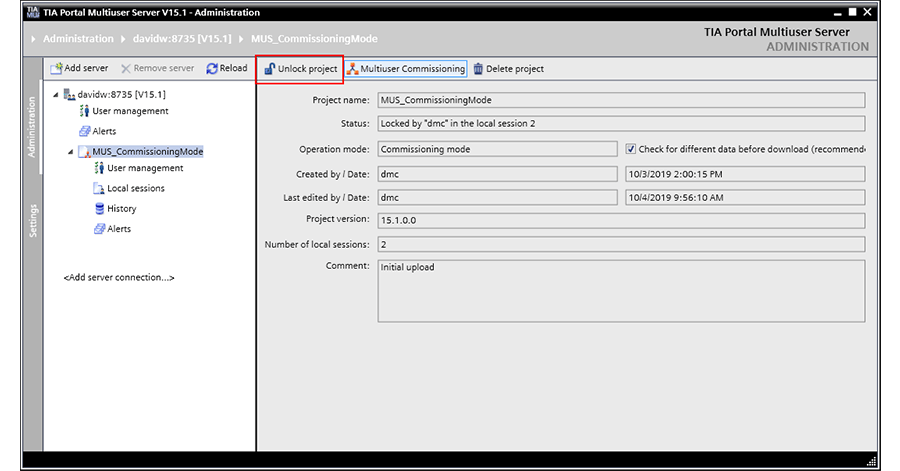This screenshot has width=900, height=471.
Task: Click the History database icon
Action: pyautogui.click(x=99, y=208)
